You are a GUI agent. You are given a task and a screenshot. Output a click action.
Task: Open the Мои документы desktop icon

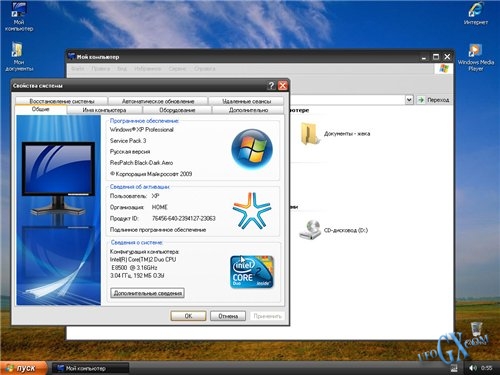pos(19,57)
